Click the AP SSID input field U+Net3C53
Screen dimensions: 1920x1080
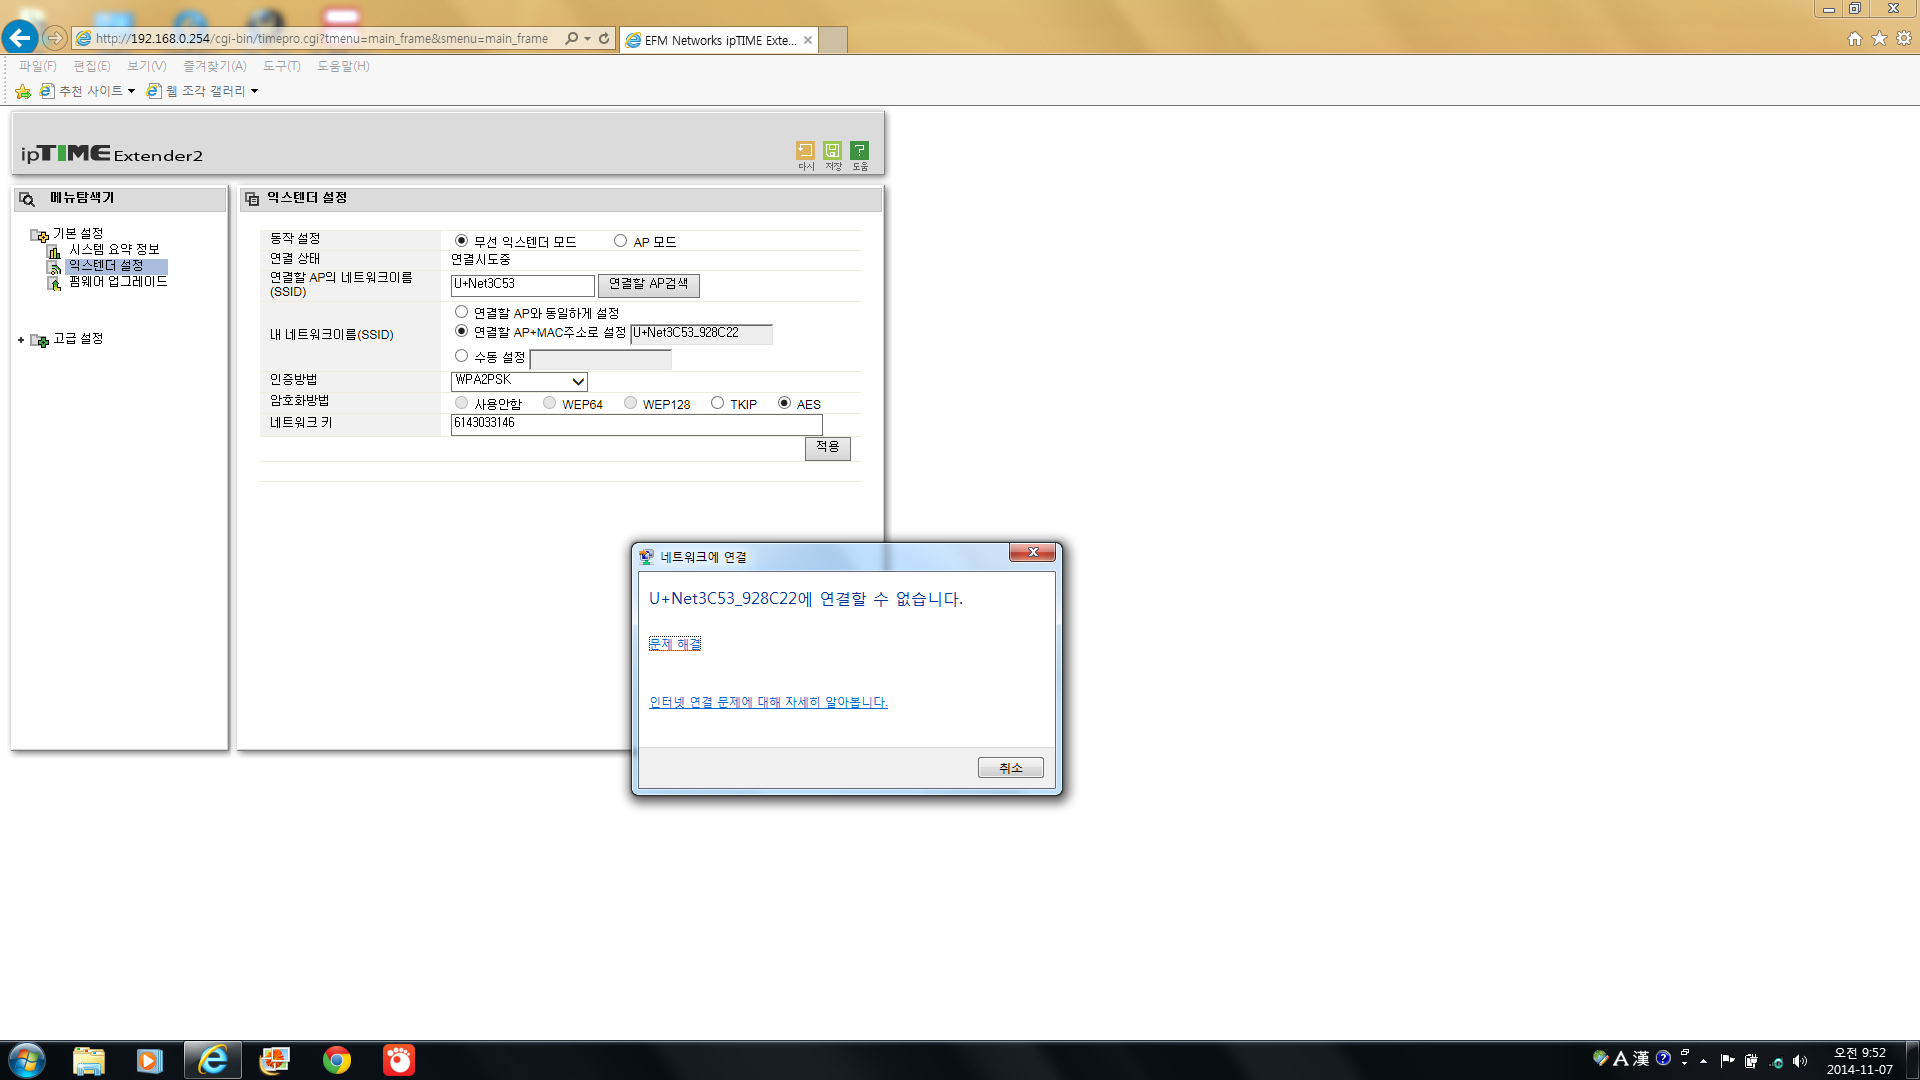(522, 285)
